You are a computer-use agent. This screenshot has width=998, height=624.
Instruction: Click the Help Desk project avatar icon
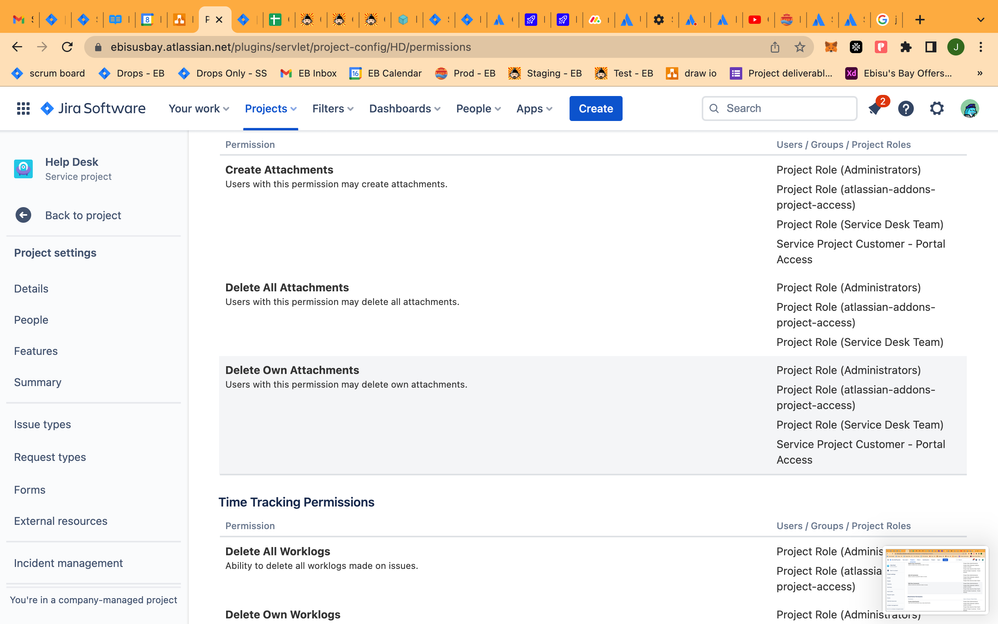click(x=24, y=169)
